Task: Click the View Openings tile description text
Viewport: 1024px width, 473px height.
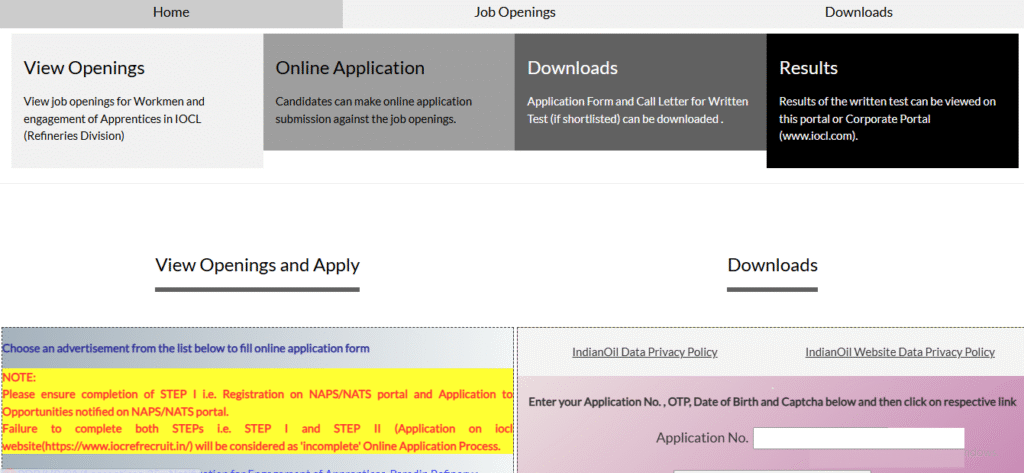Action: point(113,118)
